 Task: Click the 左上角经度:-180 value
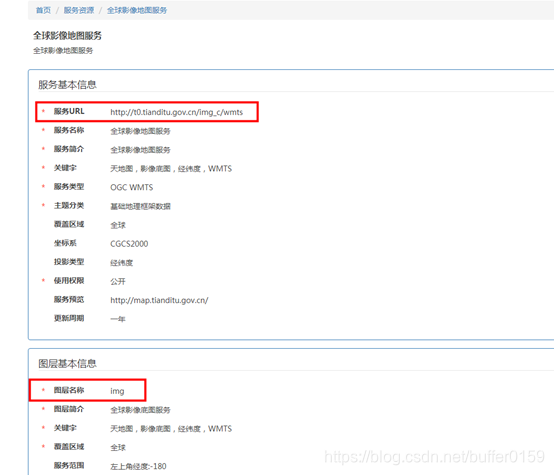138,467
